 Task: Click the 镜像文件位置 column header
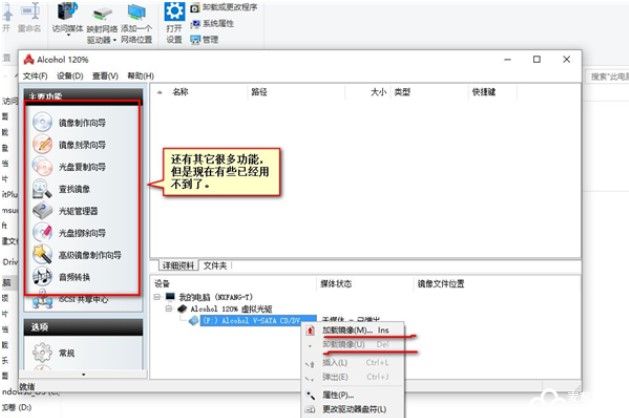441,284
